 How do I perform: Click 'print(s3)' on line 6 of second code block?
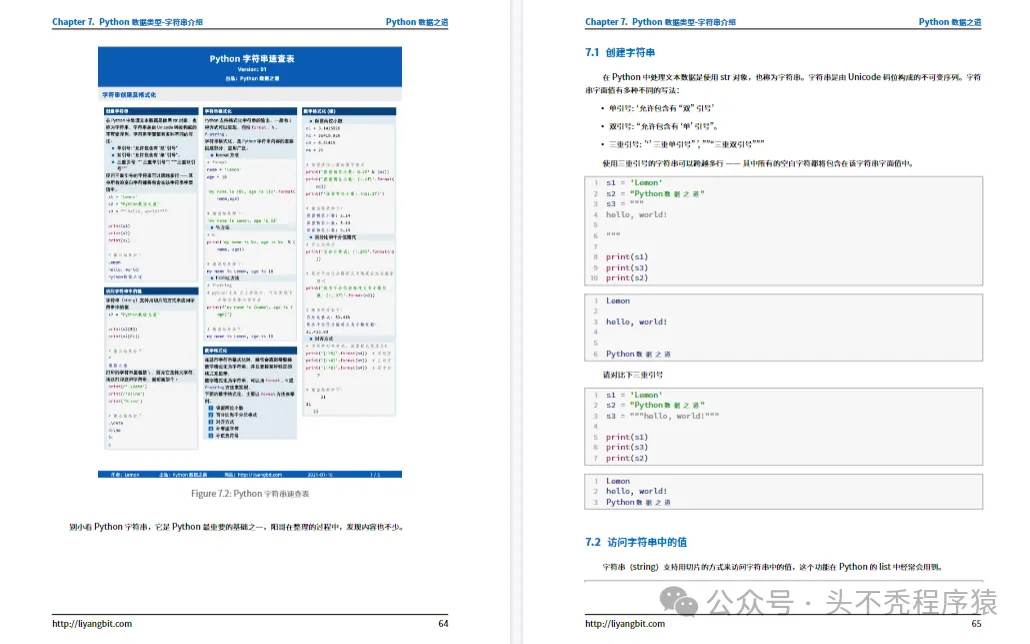coord(627,448)
